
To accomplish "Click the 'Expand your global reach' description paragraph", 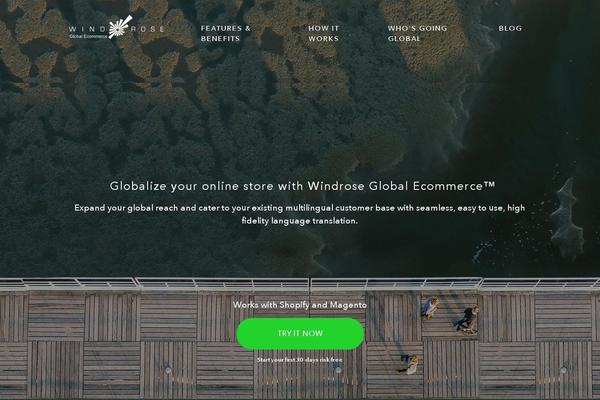I will (300, 214).
